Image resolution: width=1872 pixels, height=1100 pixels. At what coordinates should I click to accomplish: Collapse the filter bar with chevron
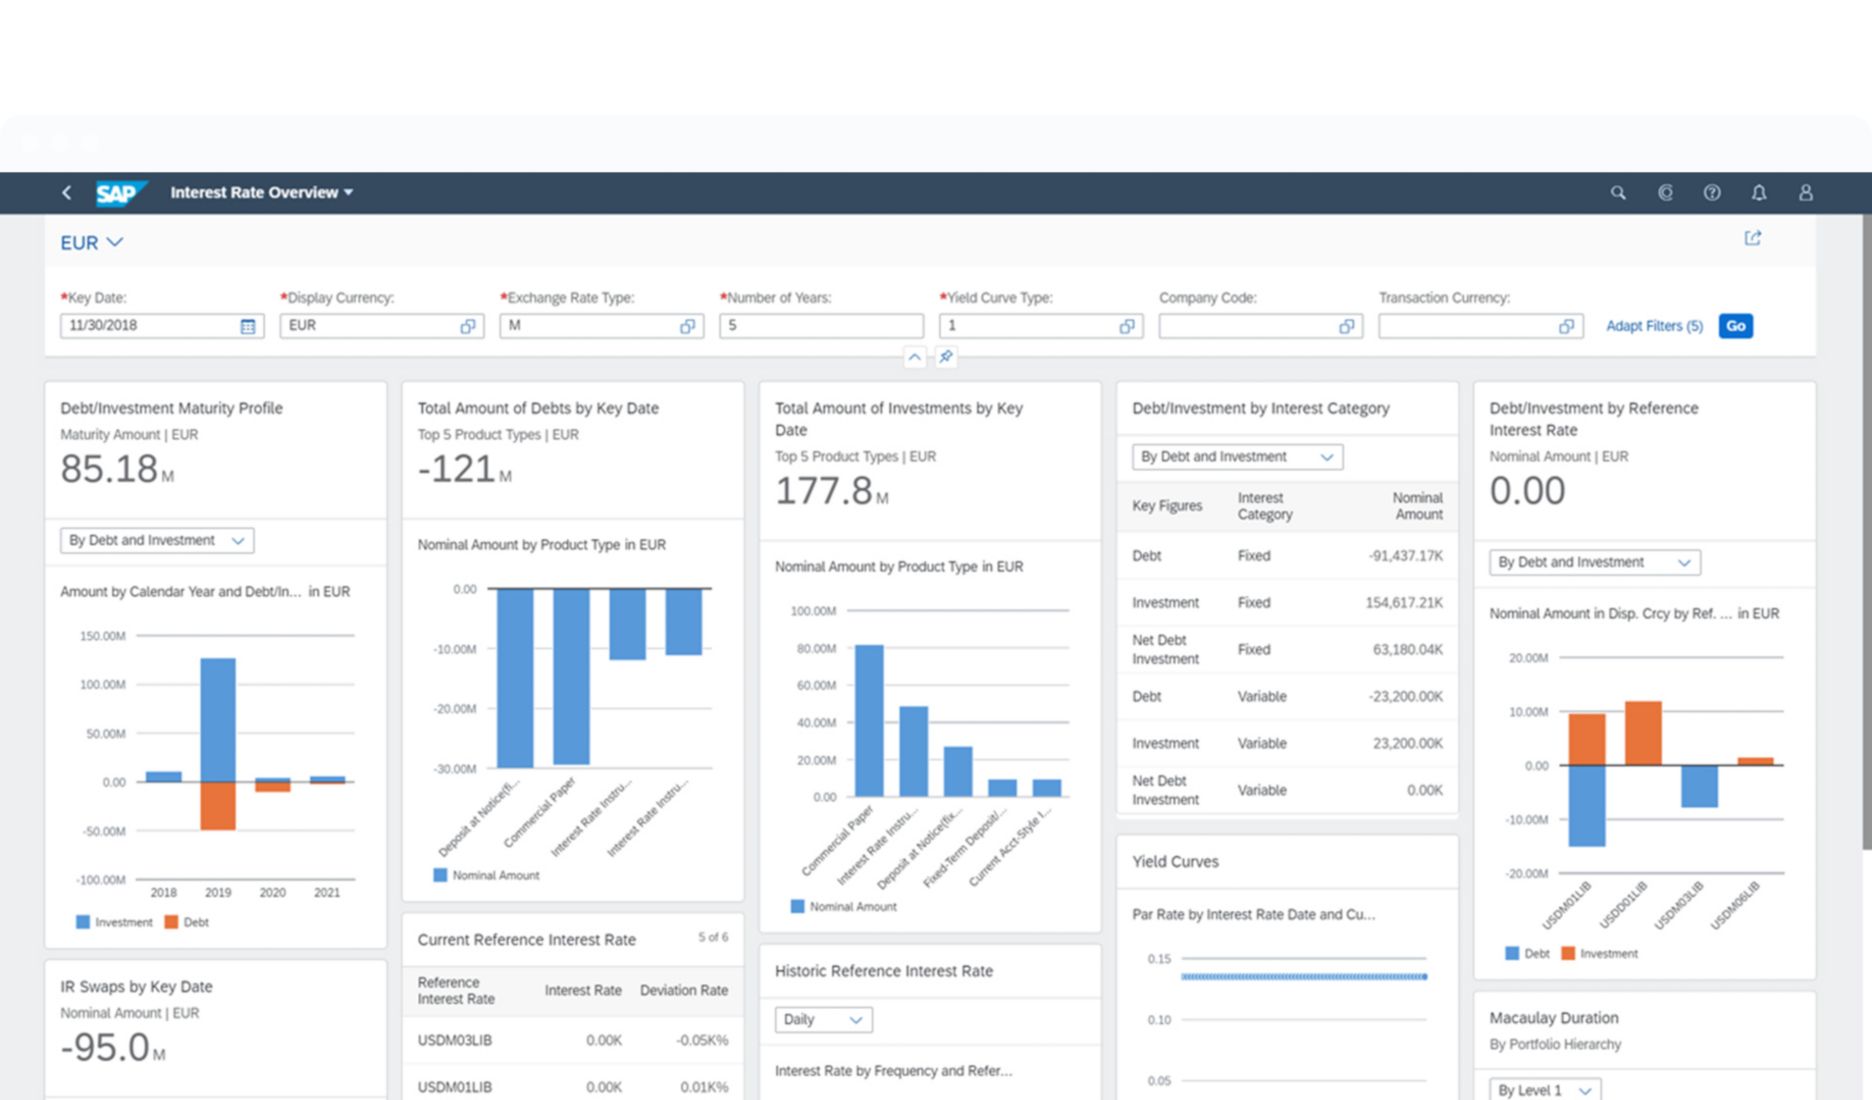coord(914,357)
